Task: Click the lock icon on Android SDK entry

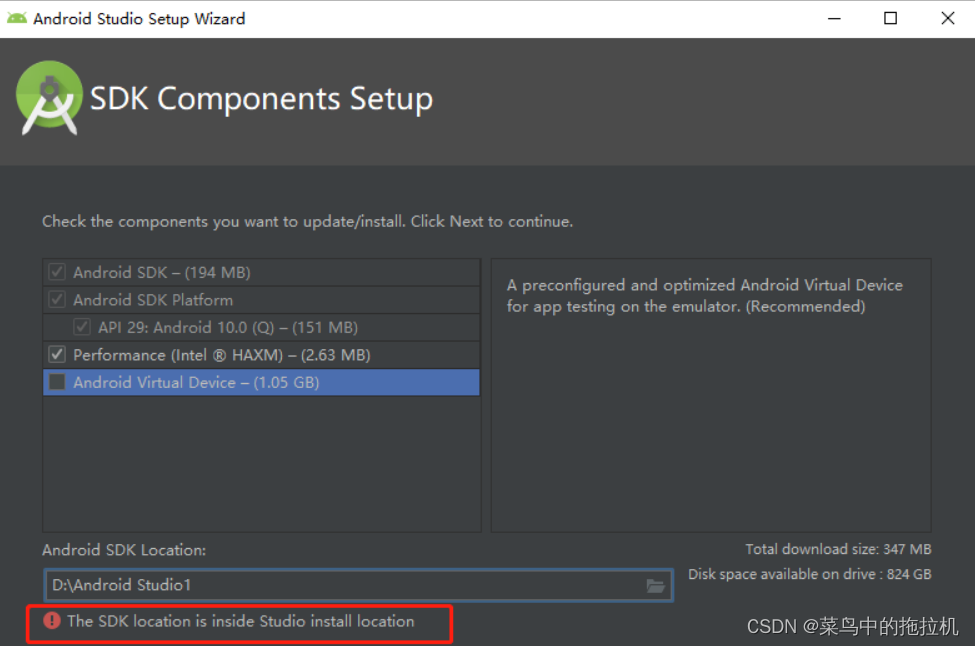Action: [56, 271]
